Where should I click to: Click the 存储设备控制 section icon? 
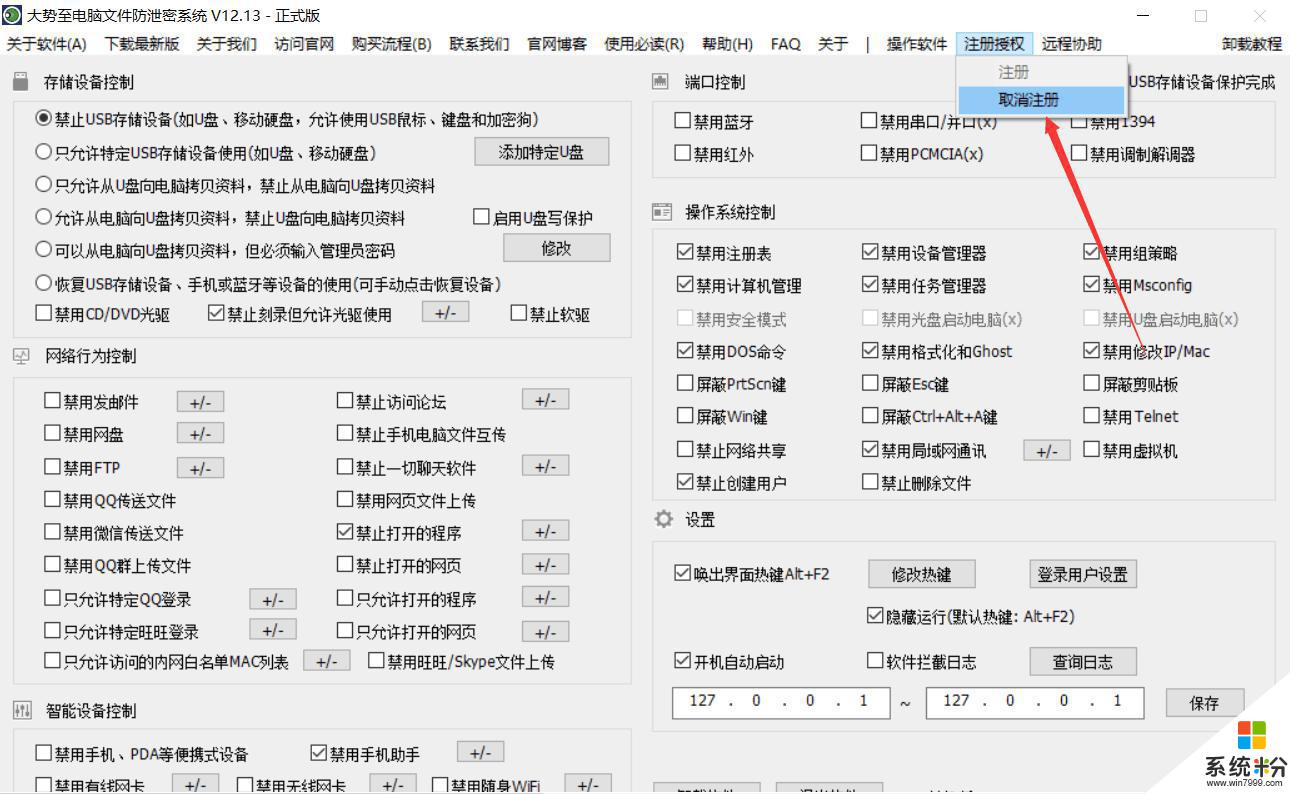[21, 81]
